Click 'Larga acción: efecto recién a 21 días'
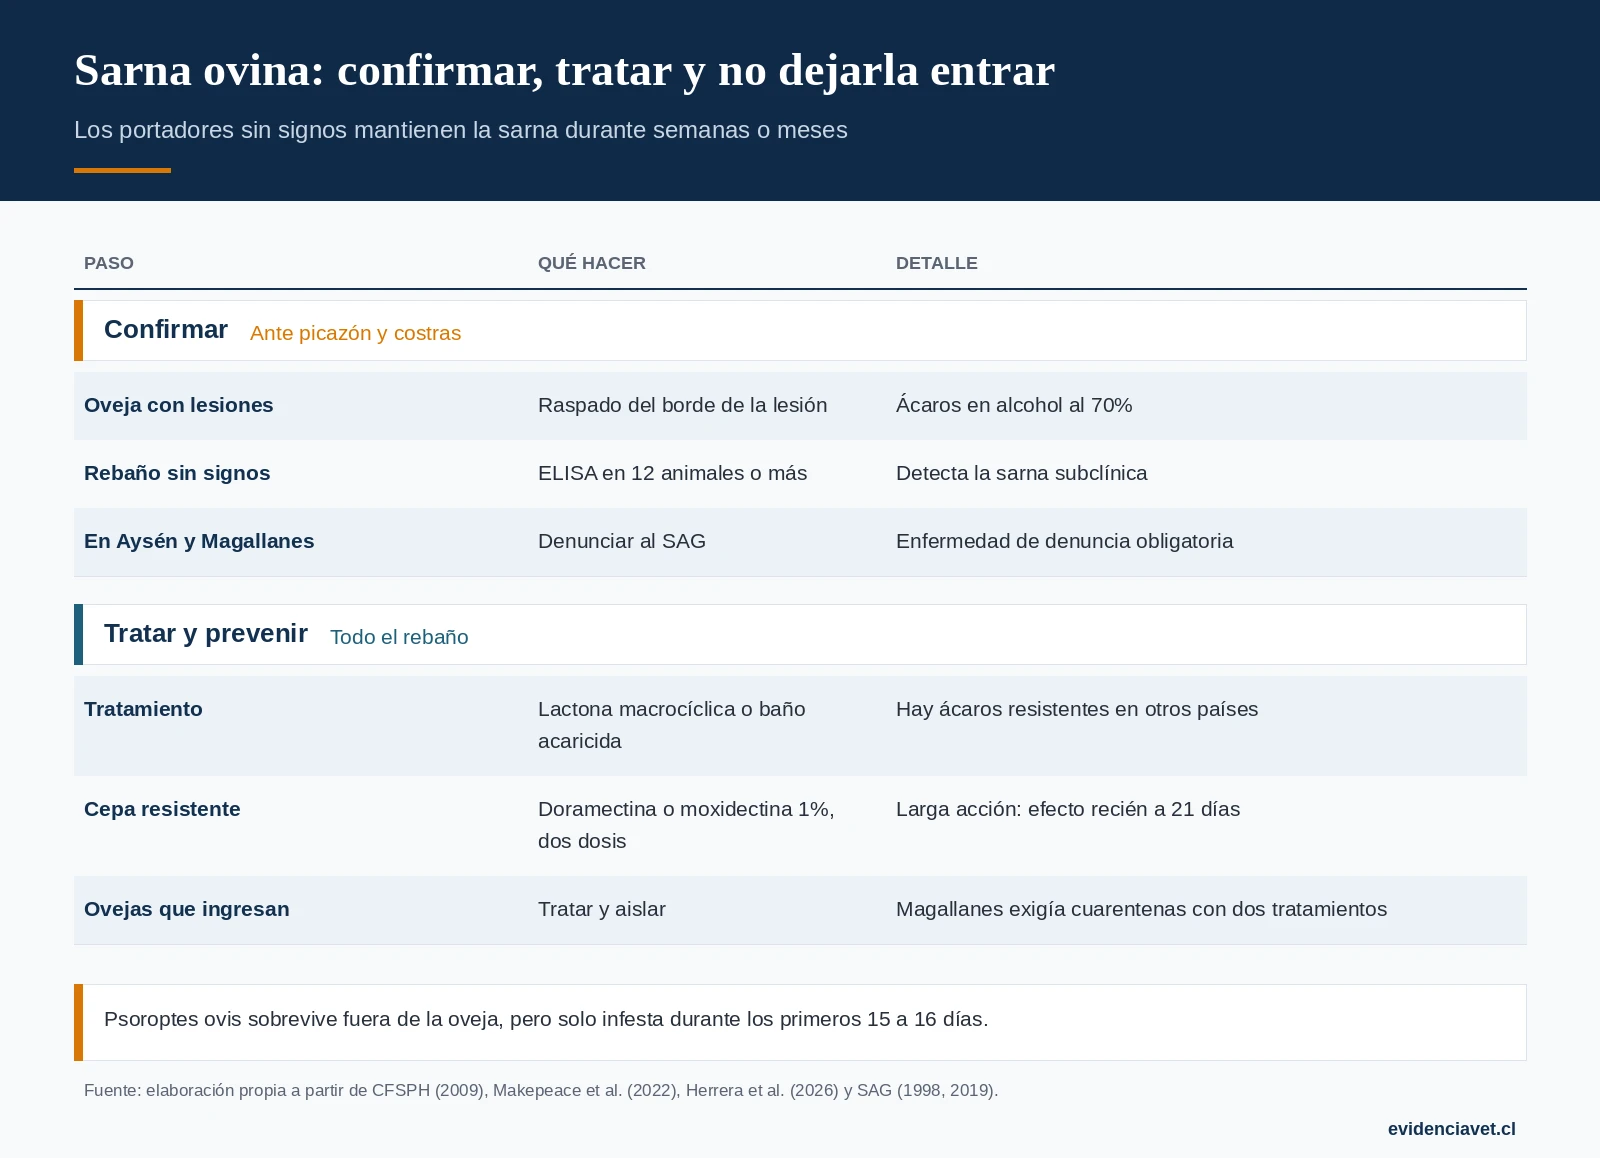This screenshot has width=1600, height=1158. (x=1068, y=809)
